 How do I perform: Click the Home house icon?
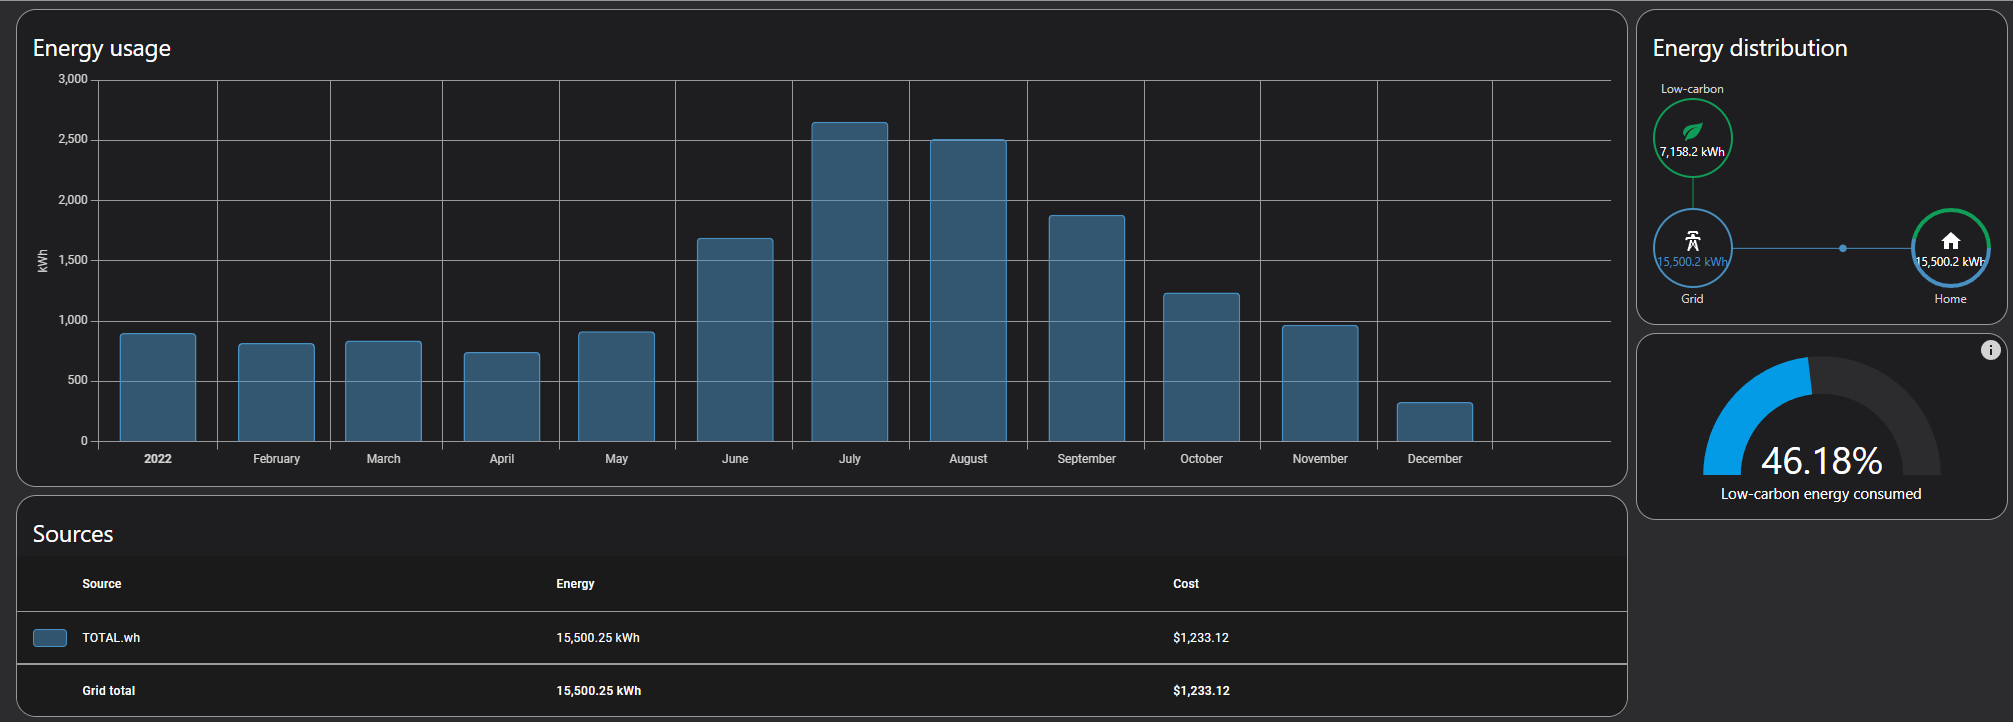1950,241
